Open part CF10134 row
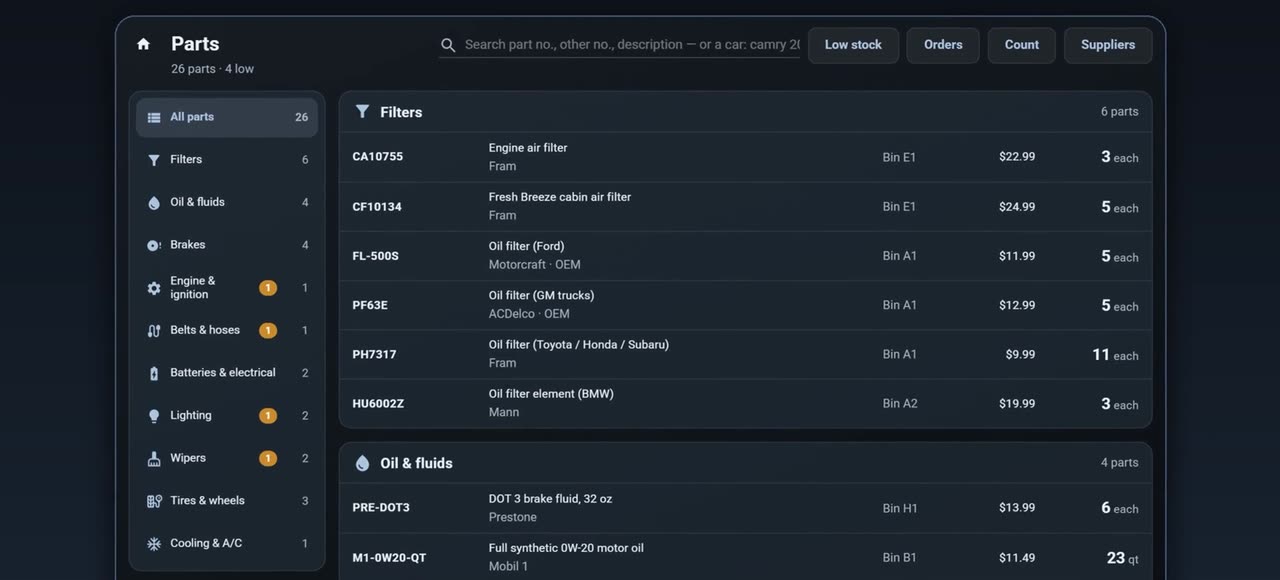The width and height of the screenshot is (1280, 580). point(745,206)
